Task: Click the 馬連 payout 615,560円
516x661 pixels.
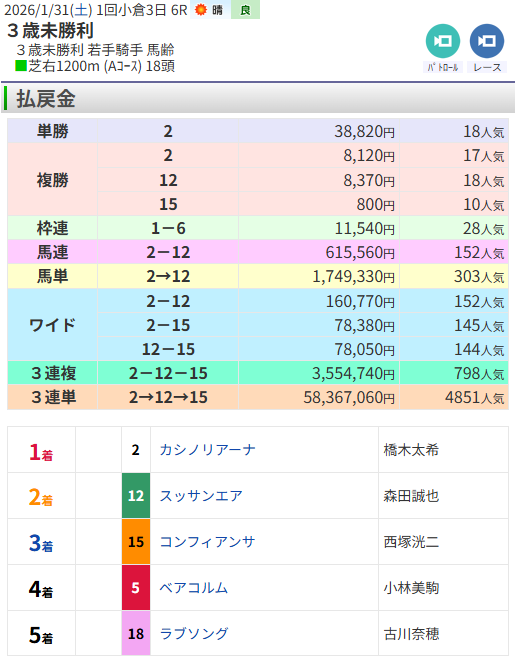Action: 360,253
